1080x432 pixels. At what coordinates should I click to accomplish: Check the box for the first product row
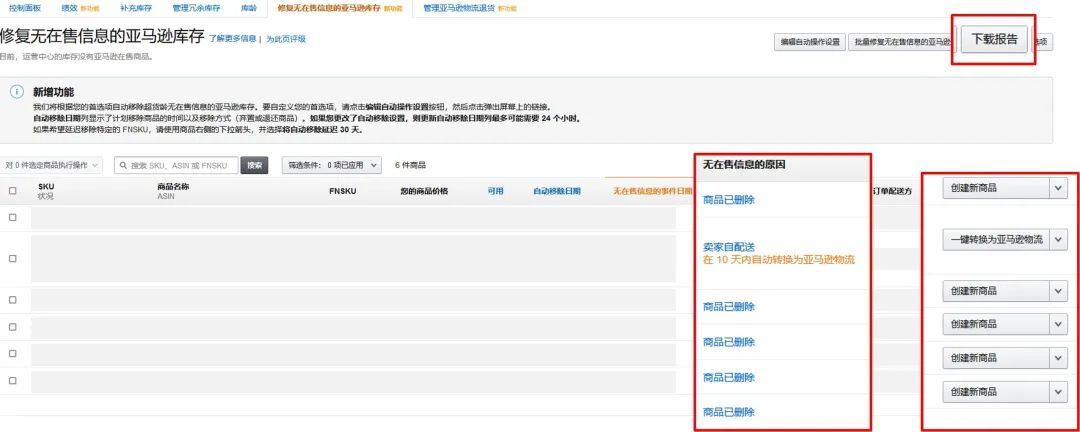[x=12, y=217]
